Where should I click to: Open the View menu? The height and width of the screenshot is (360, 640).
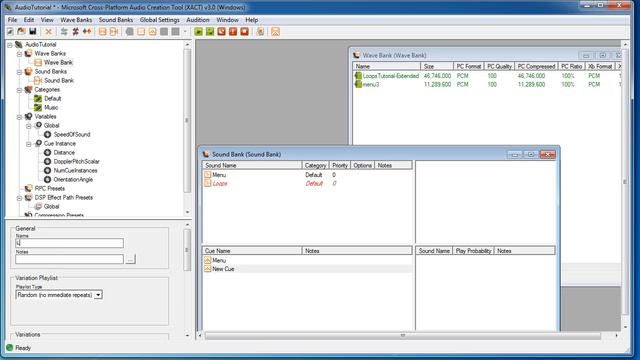tap(47, 20)
